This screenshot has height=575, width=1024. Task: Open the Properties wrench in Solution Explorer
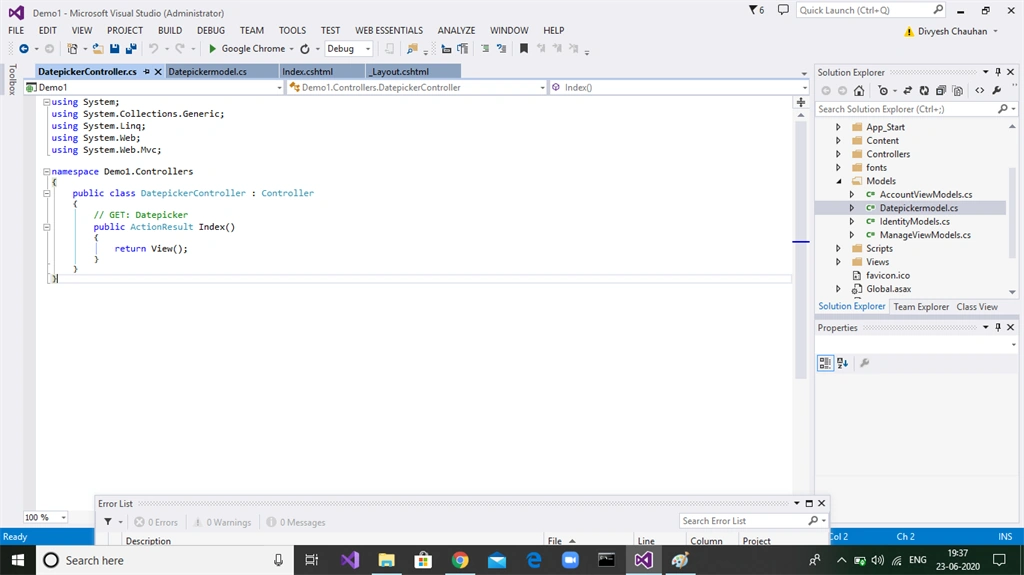pos(997,91)
